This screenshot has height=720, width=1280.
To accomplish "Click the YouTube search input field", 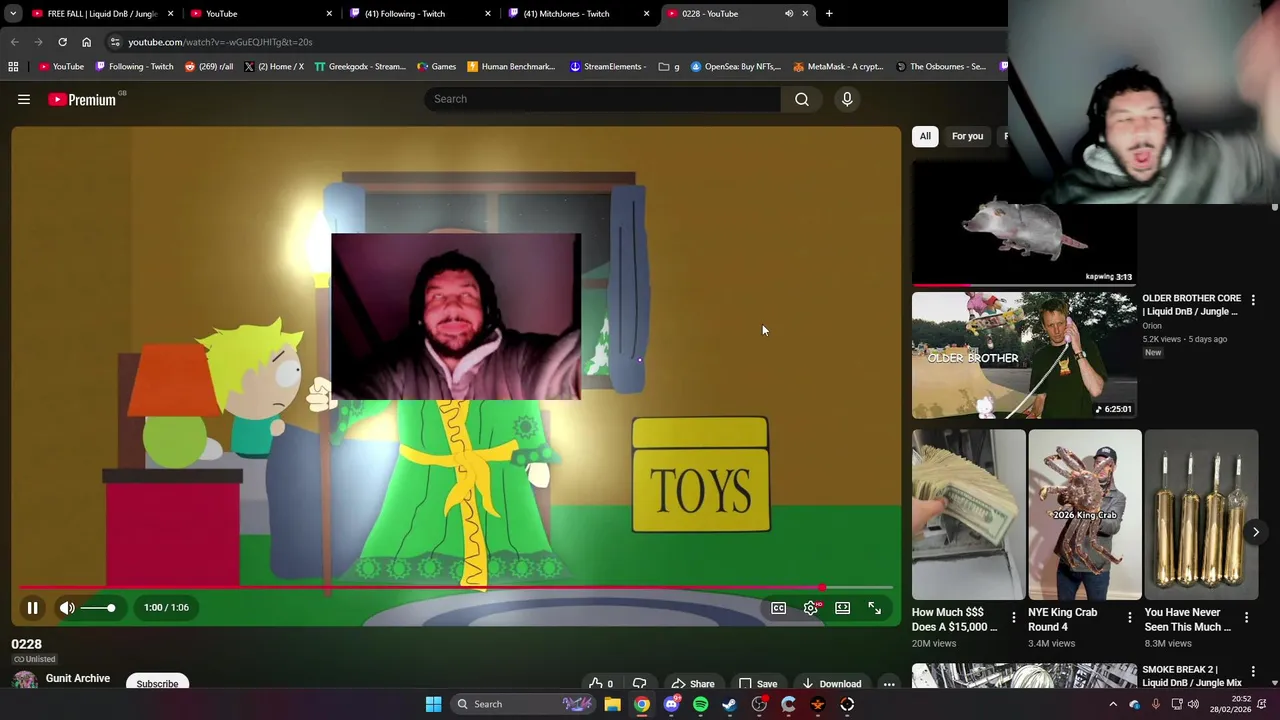I will tap(603, 99).
